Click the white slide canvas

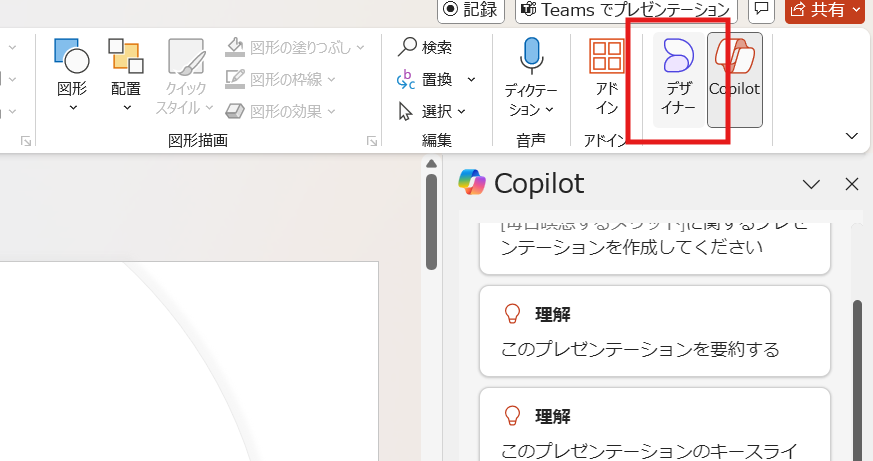[x=189, y=361]
